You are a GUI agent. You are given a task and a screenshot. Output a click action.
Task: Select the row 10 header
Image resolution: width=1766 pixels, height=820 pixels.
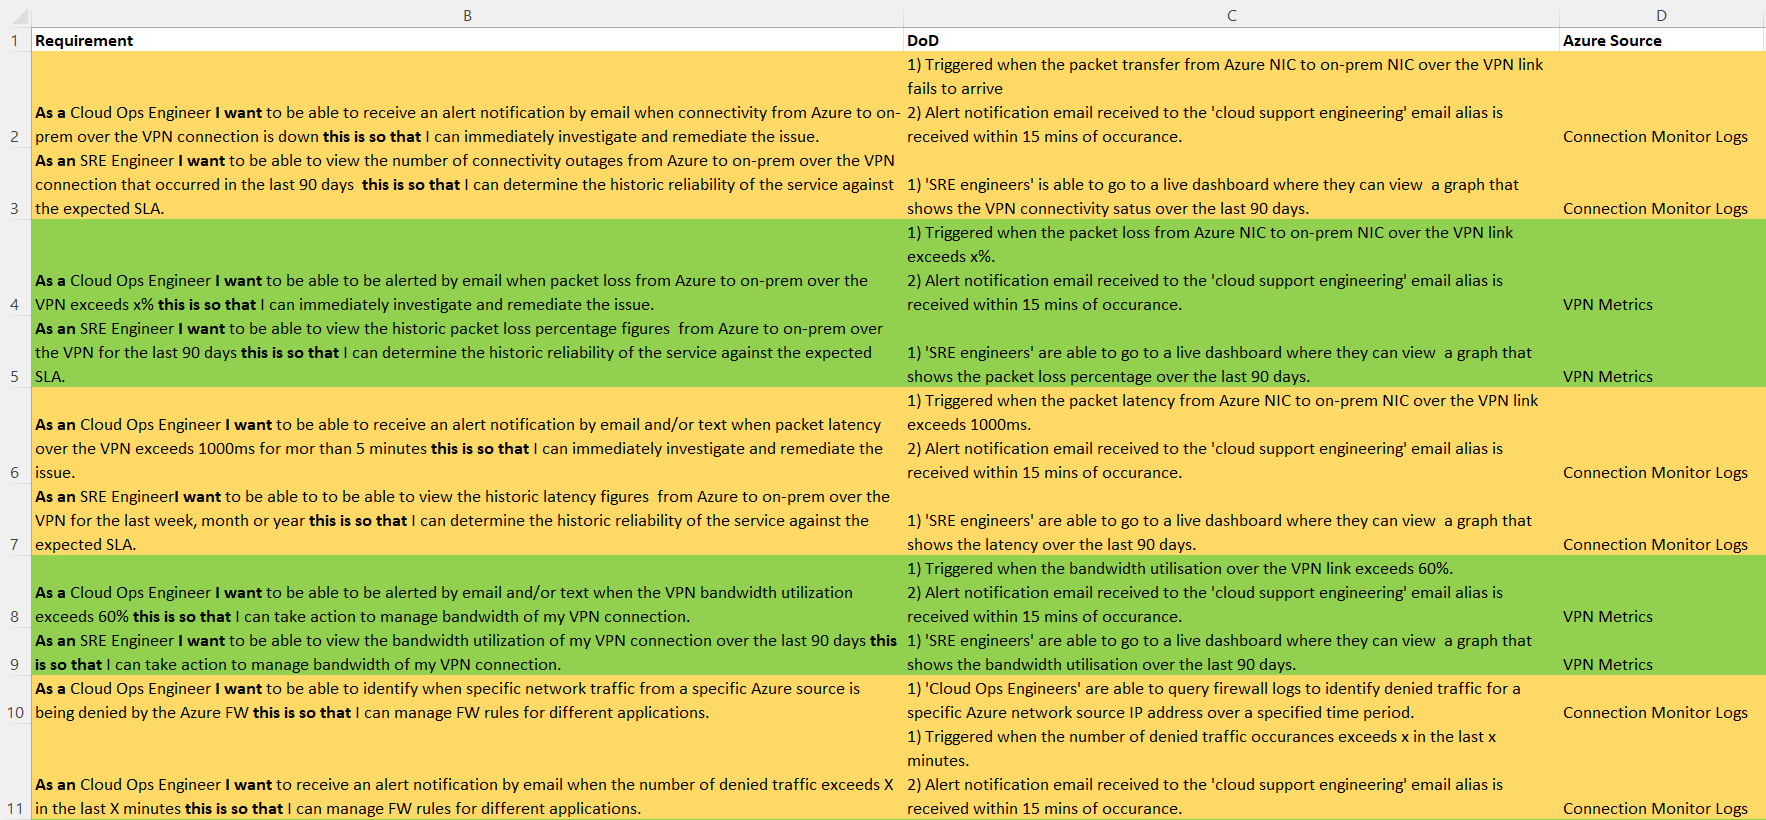(x=15, y=712)
